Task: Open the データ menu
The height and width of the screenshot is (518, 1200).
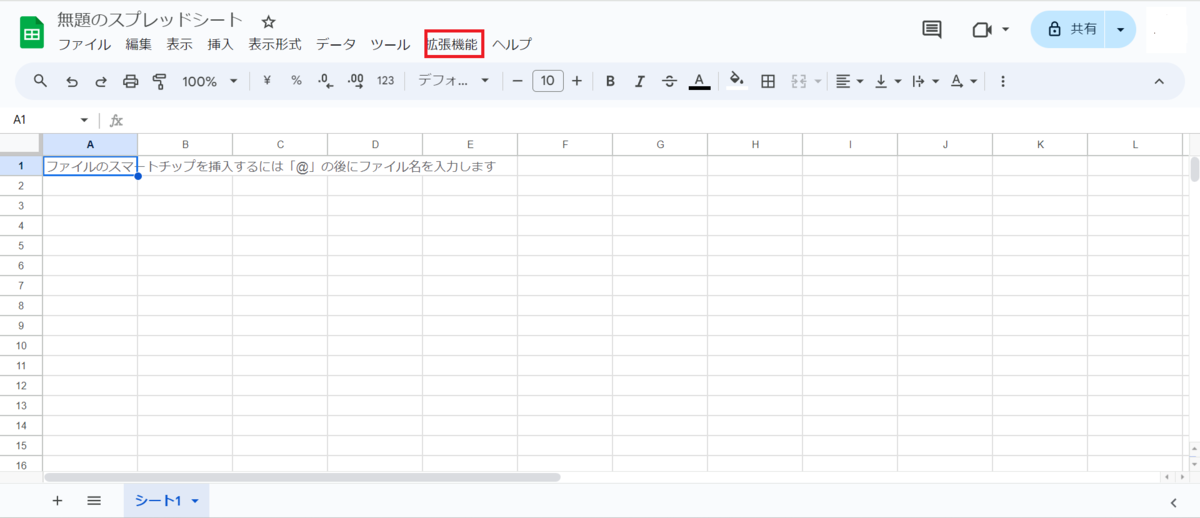Action: (x=336, y=44)
